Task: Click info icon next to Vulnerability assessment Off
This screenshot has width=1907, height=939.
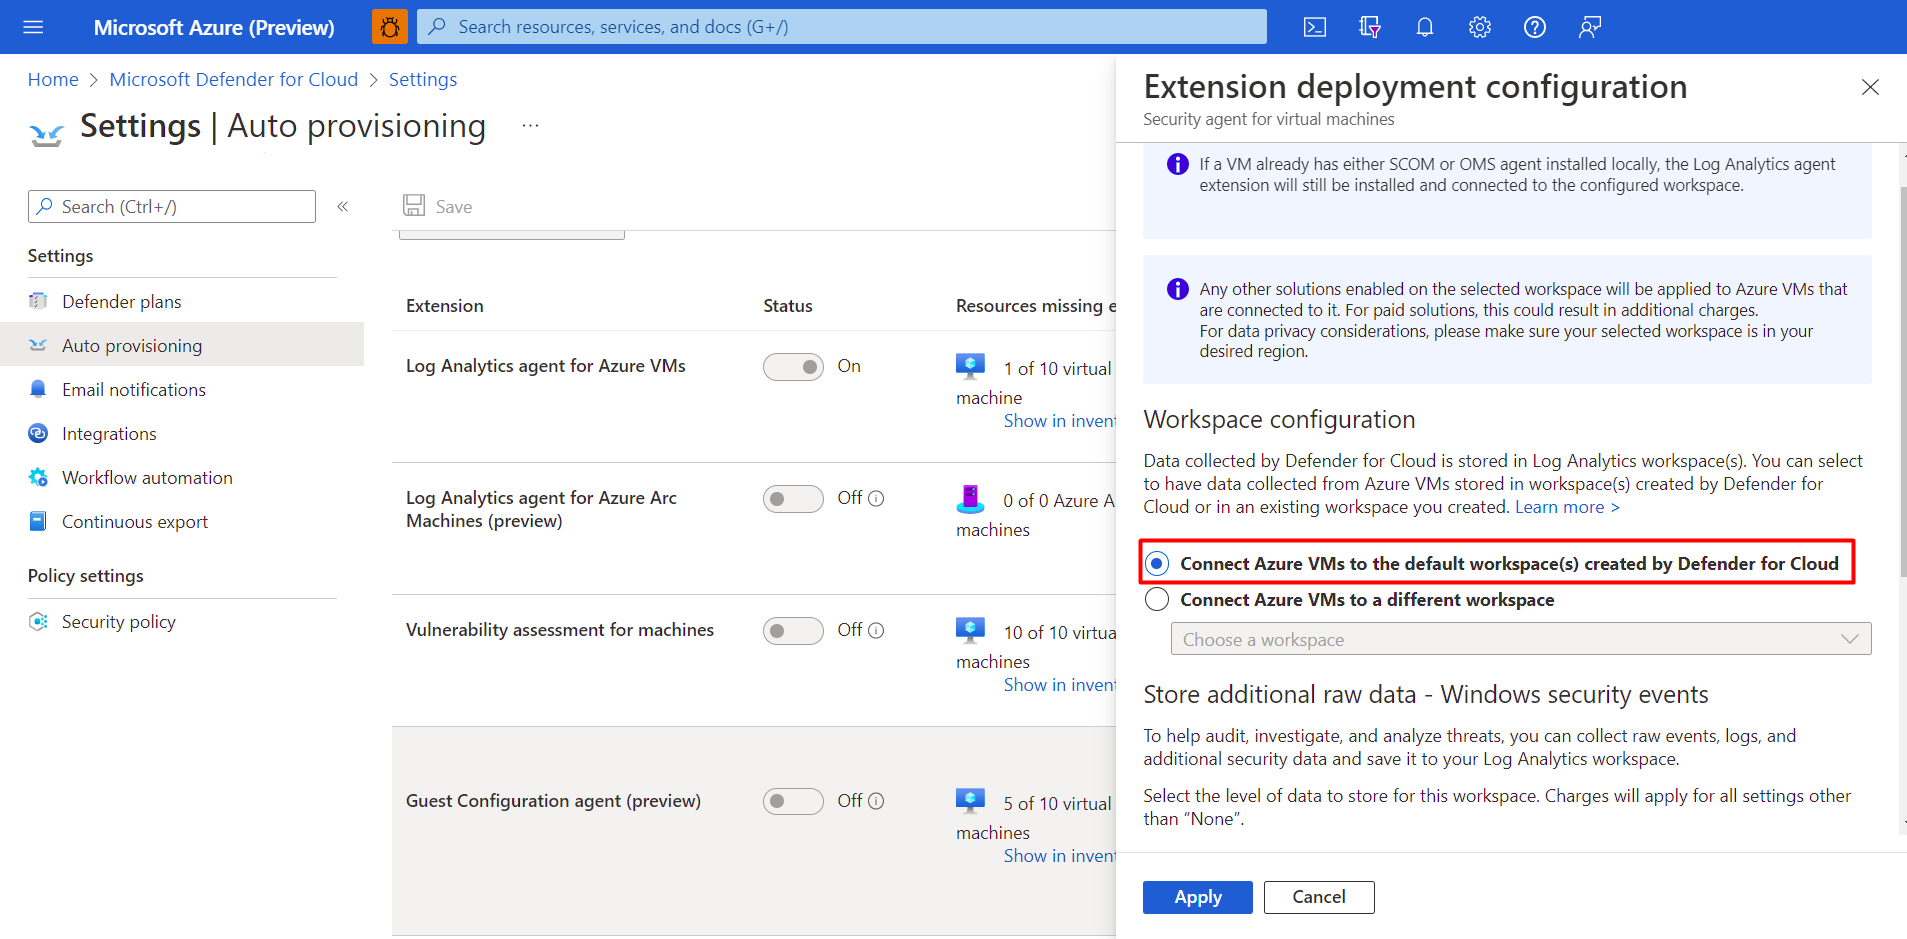Action: (x=876, y=630)
